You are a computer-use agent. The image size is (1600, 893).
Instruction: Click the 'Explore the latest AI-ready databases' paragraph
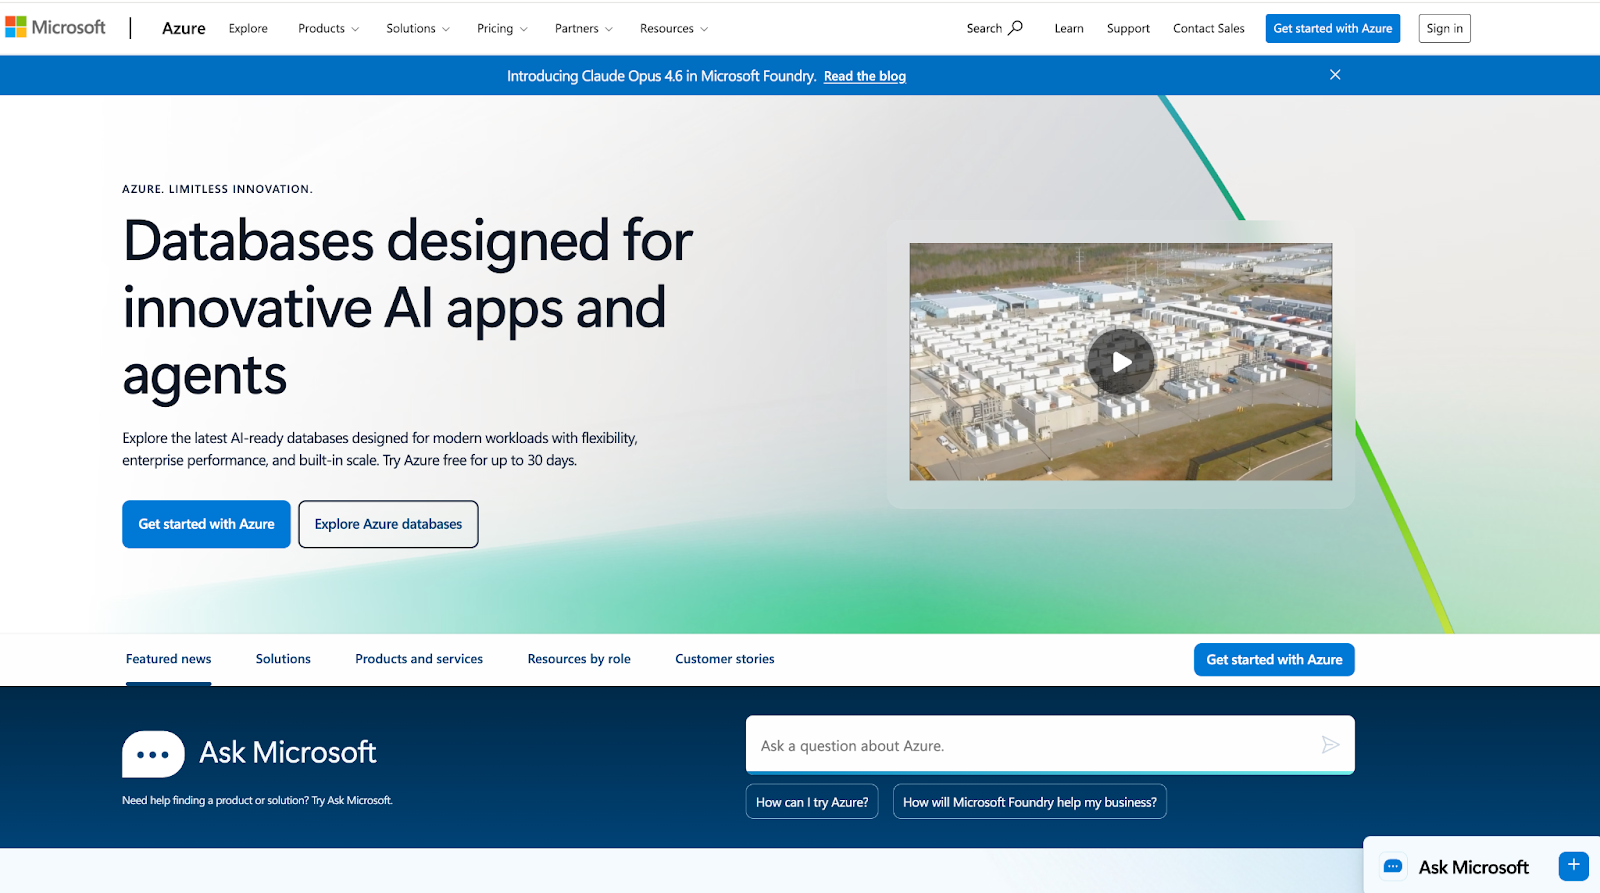point(380,449)
